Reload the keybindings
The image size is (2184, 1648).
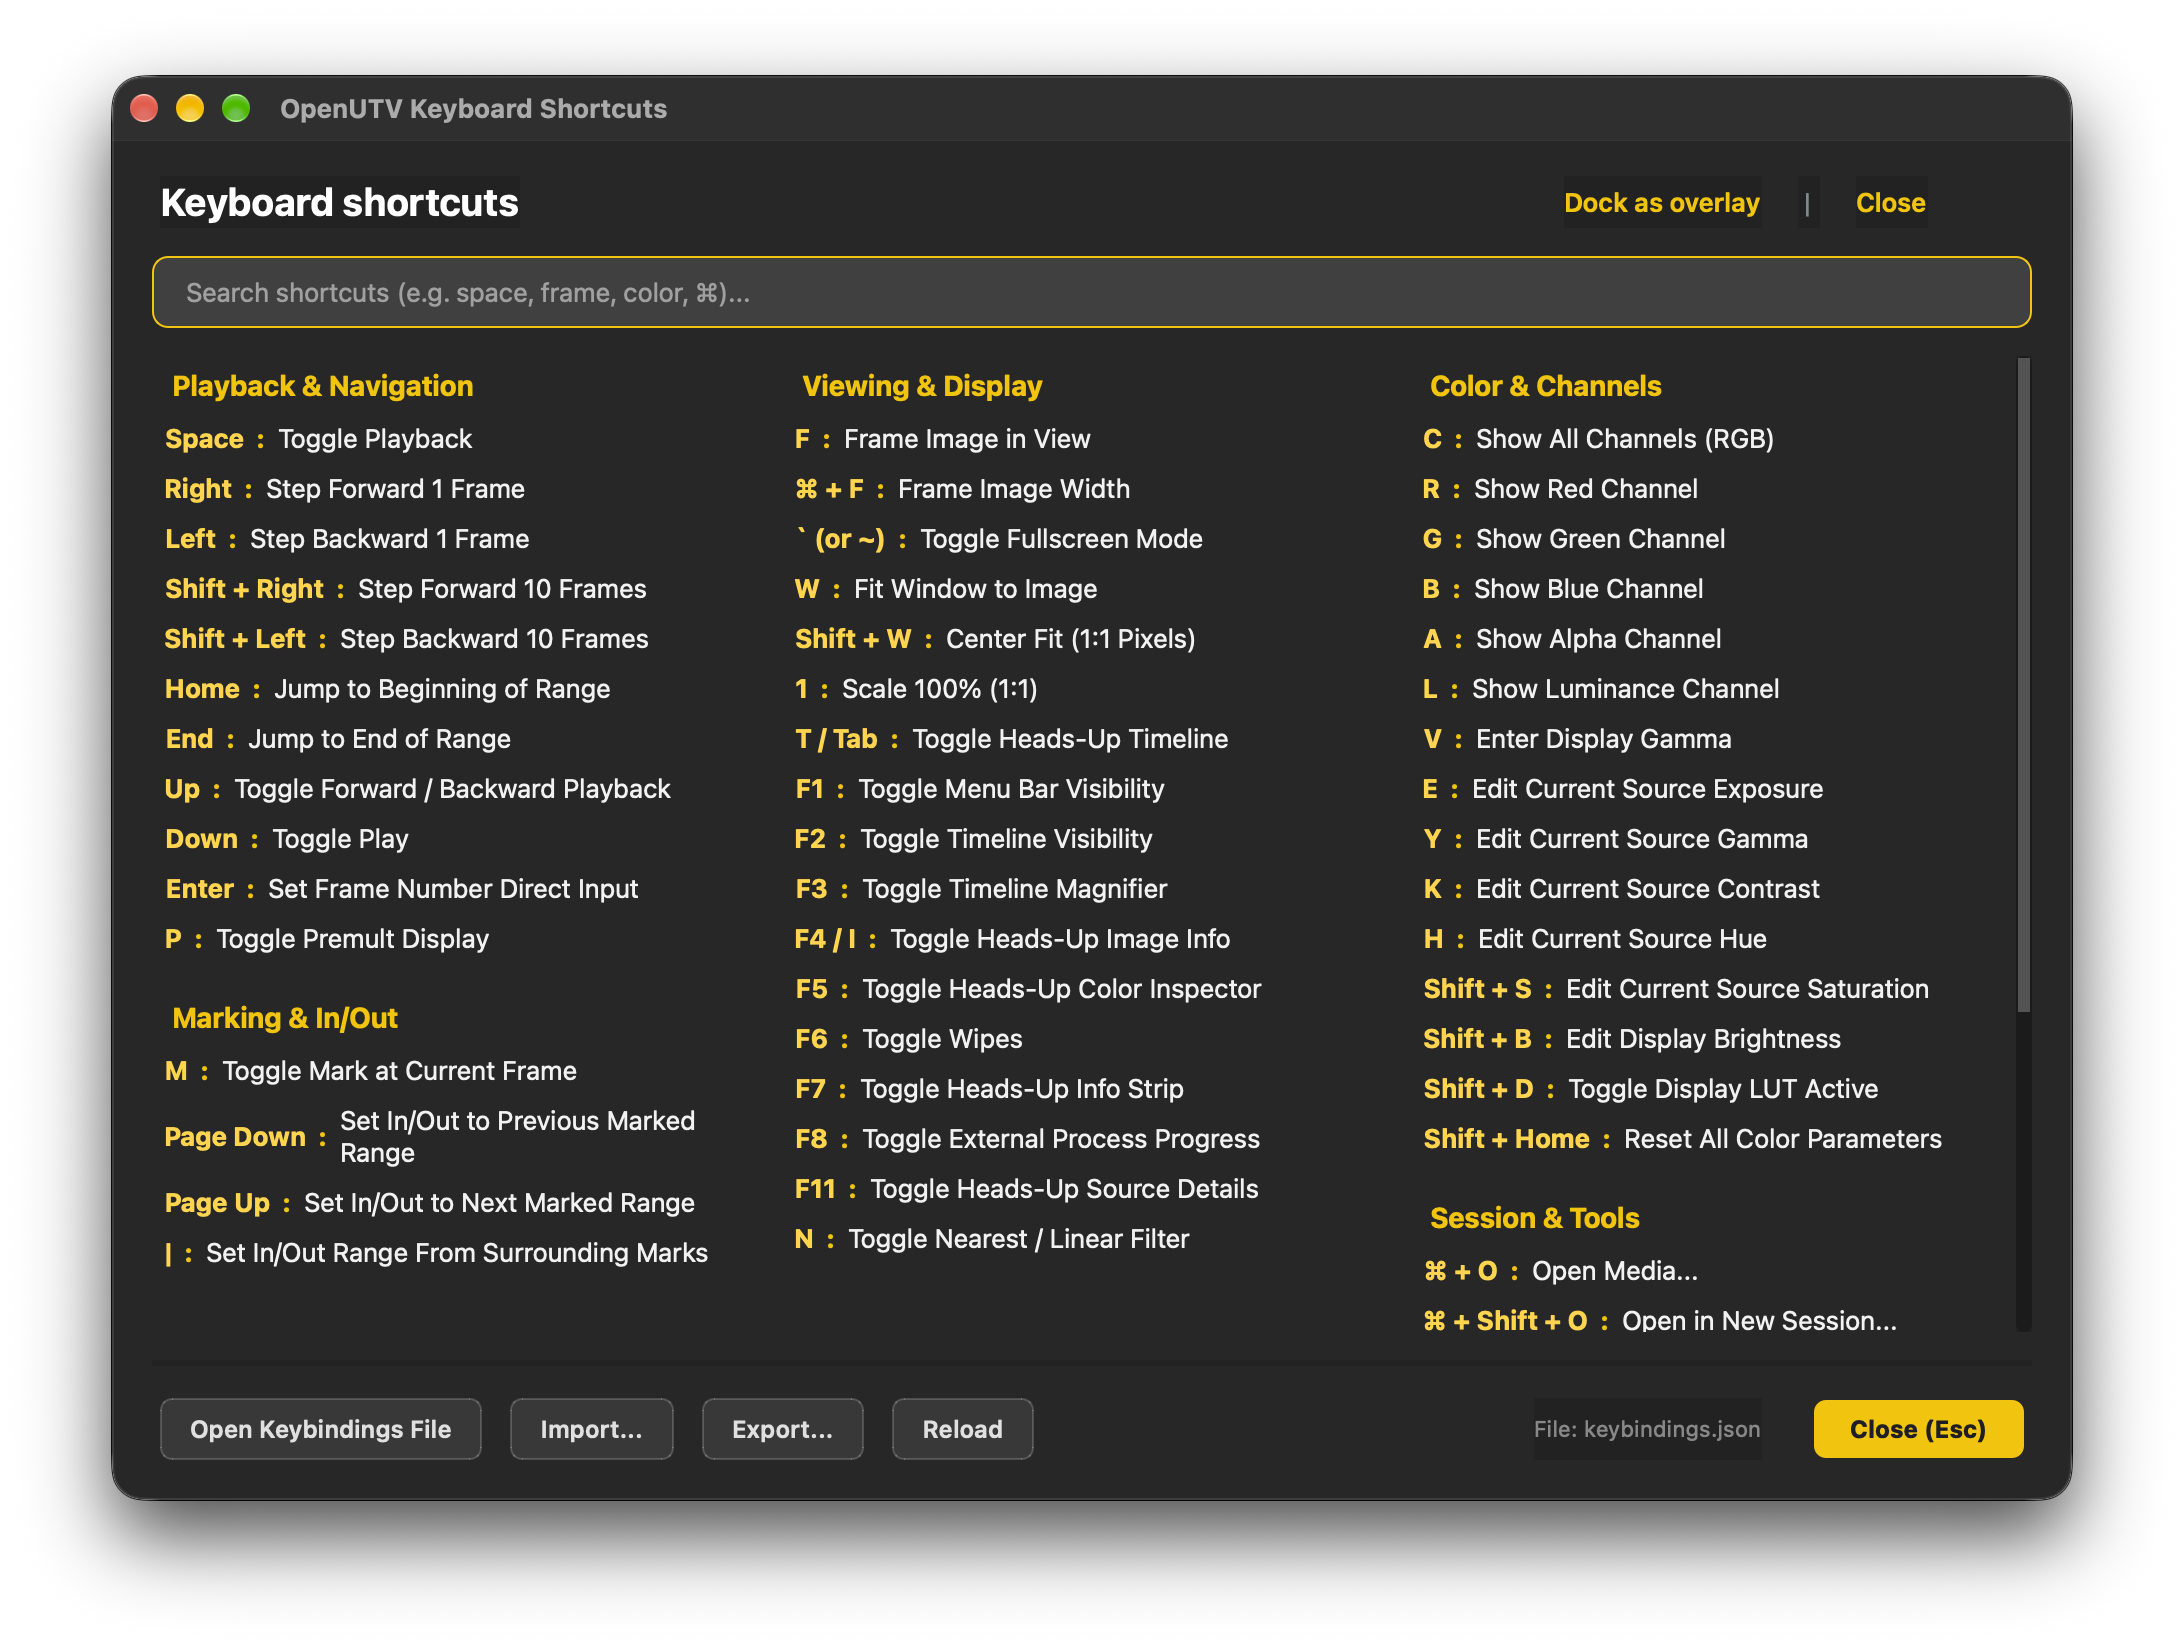pos(962,1429)
